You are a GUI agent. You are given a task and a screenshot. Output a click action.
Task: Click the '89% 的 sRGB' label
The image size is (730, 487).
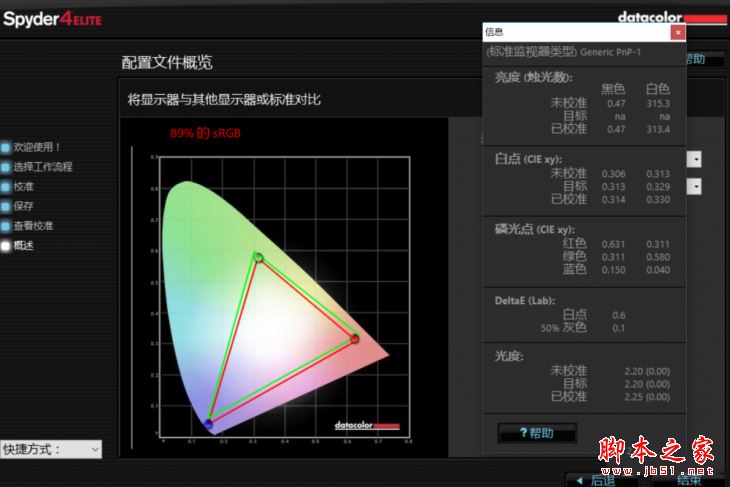click(x=205, y=133)
